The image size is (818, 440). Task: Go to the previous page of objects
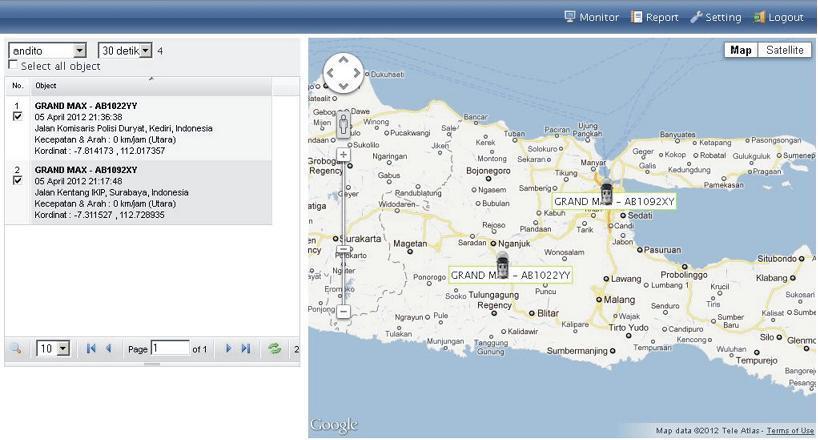pos(109,349)
